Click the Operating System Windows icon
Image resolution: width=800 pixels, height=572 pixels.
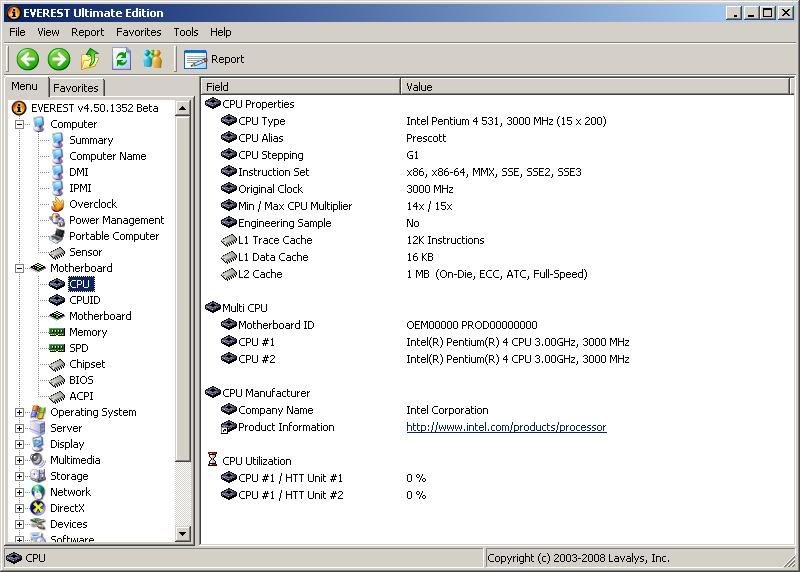pos(38,412)
